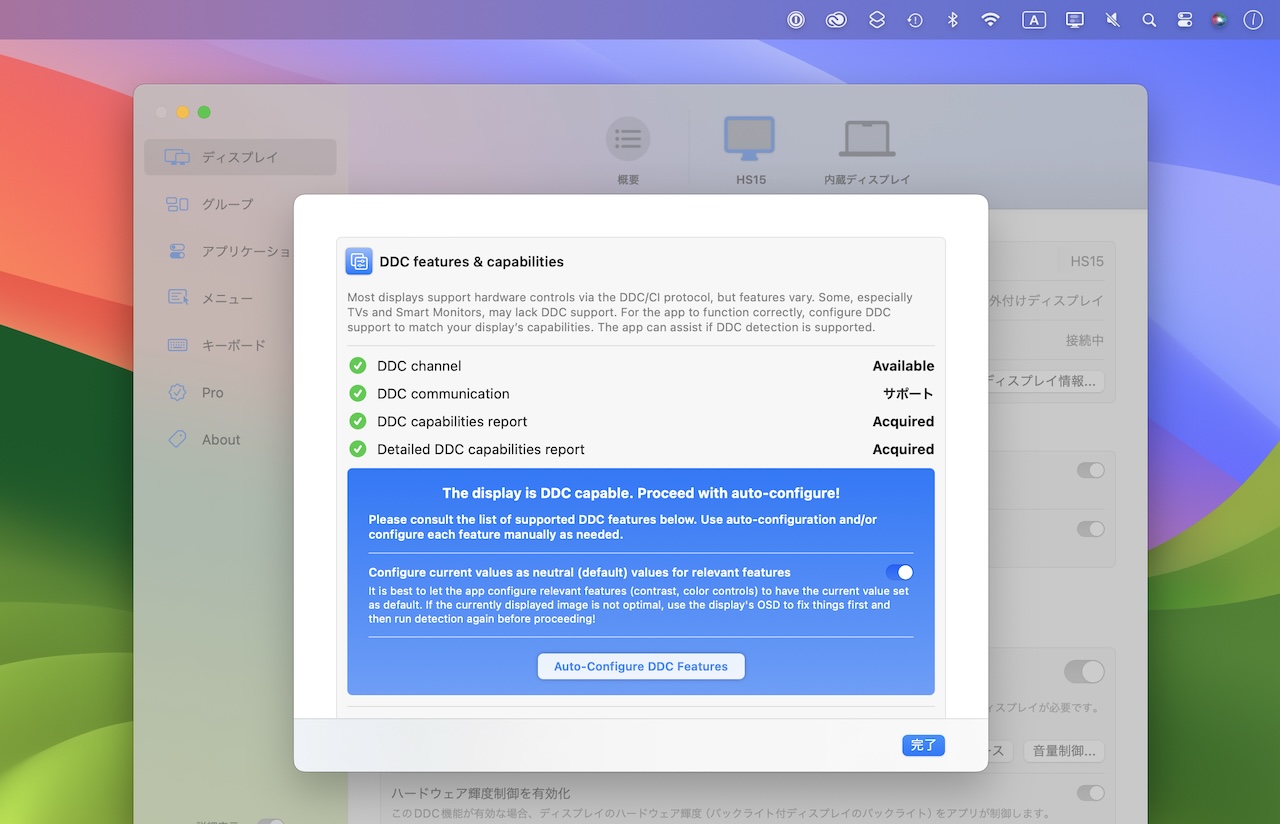Viewport: 1280px width, 824px height.
Task: Click the HS15 name field in background
Action: click(x=1087, y=261)
